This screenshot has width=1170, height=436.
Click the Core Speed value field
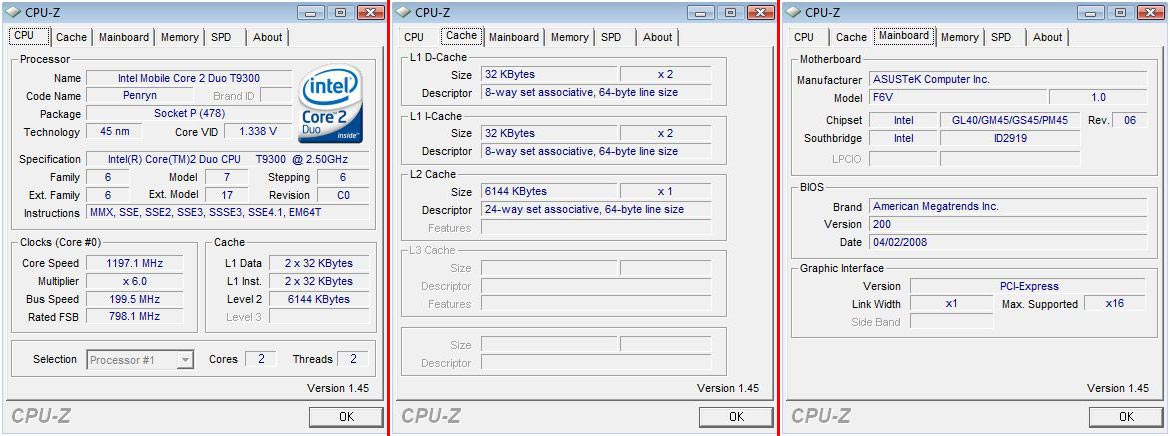(x=134, y=263)
